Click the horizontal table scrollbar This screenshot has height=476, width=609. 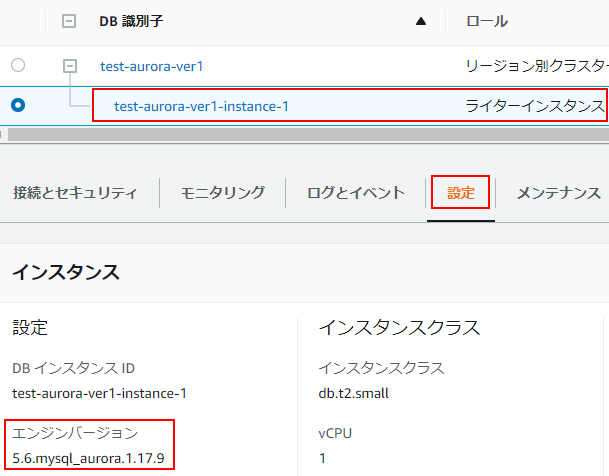click(300, 133)
